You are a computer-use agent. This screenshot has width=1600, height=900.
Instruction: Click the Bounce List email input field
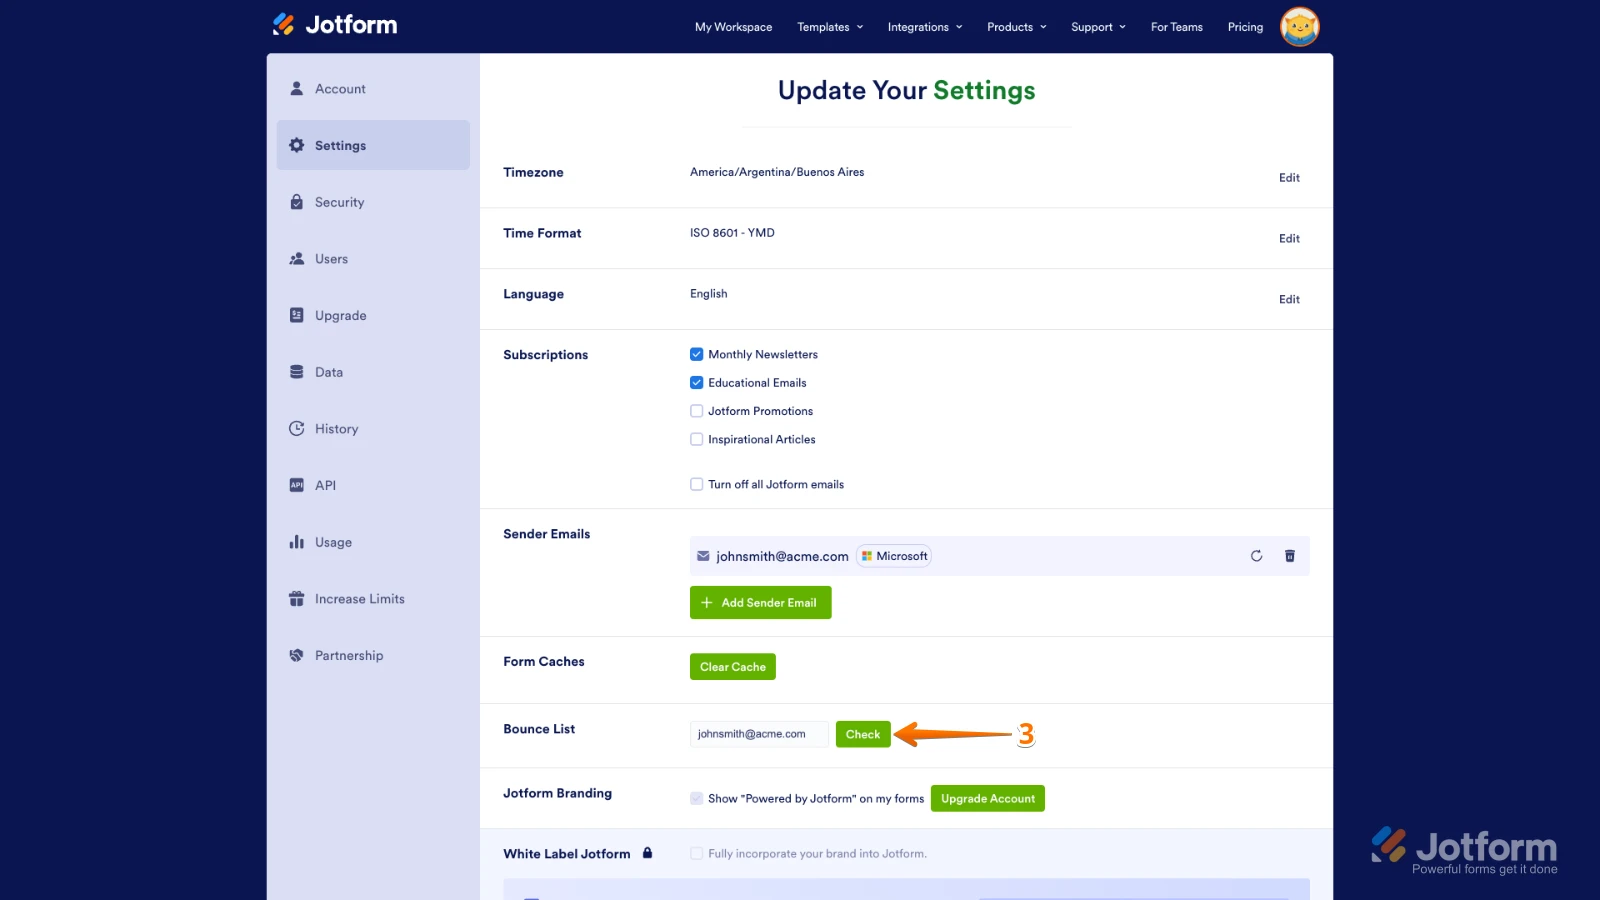click(x=759, y=734)
